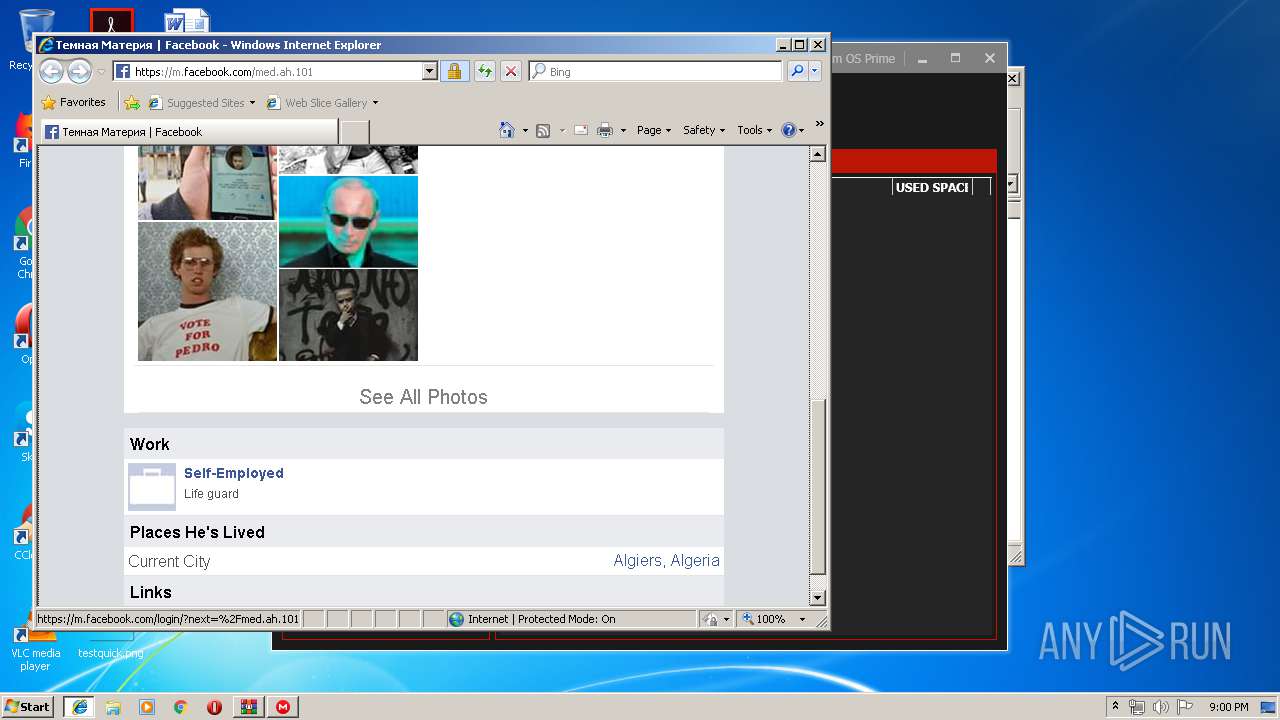
Task: Open the Page menu
Action: tap(654, 130)
